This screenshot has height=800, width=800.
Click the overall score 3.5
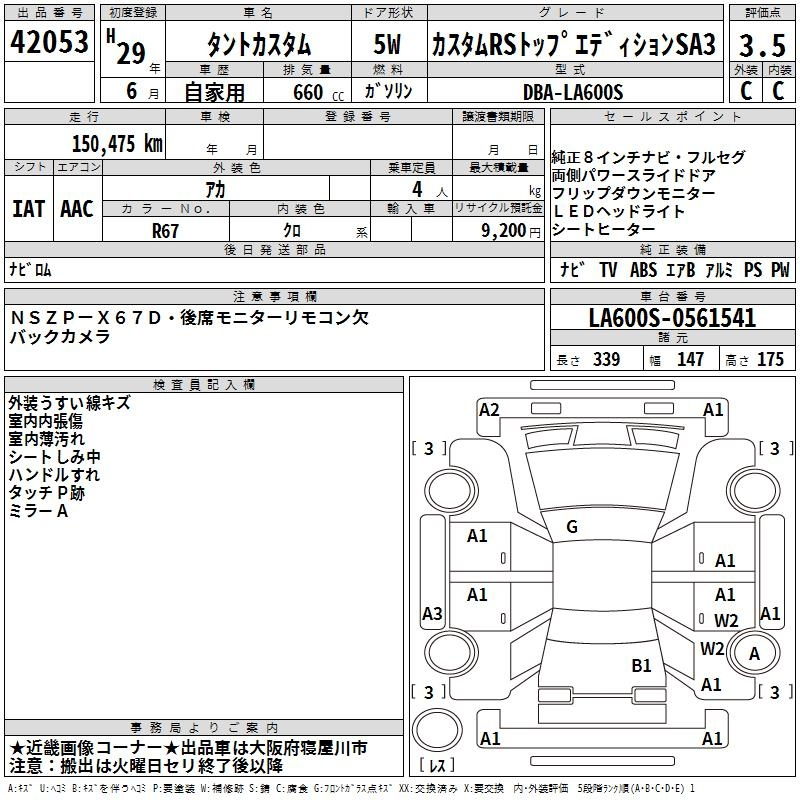pyautogui.click(x=762, y=45)
